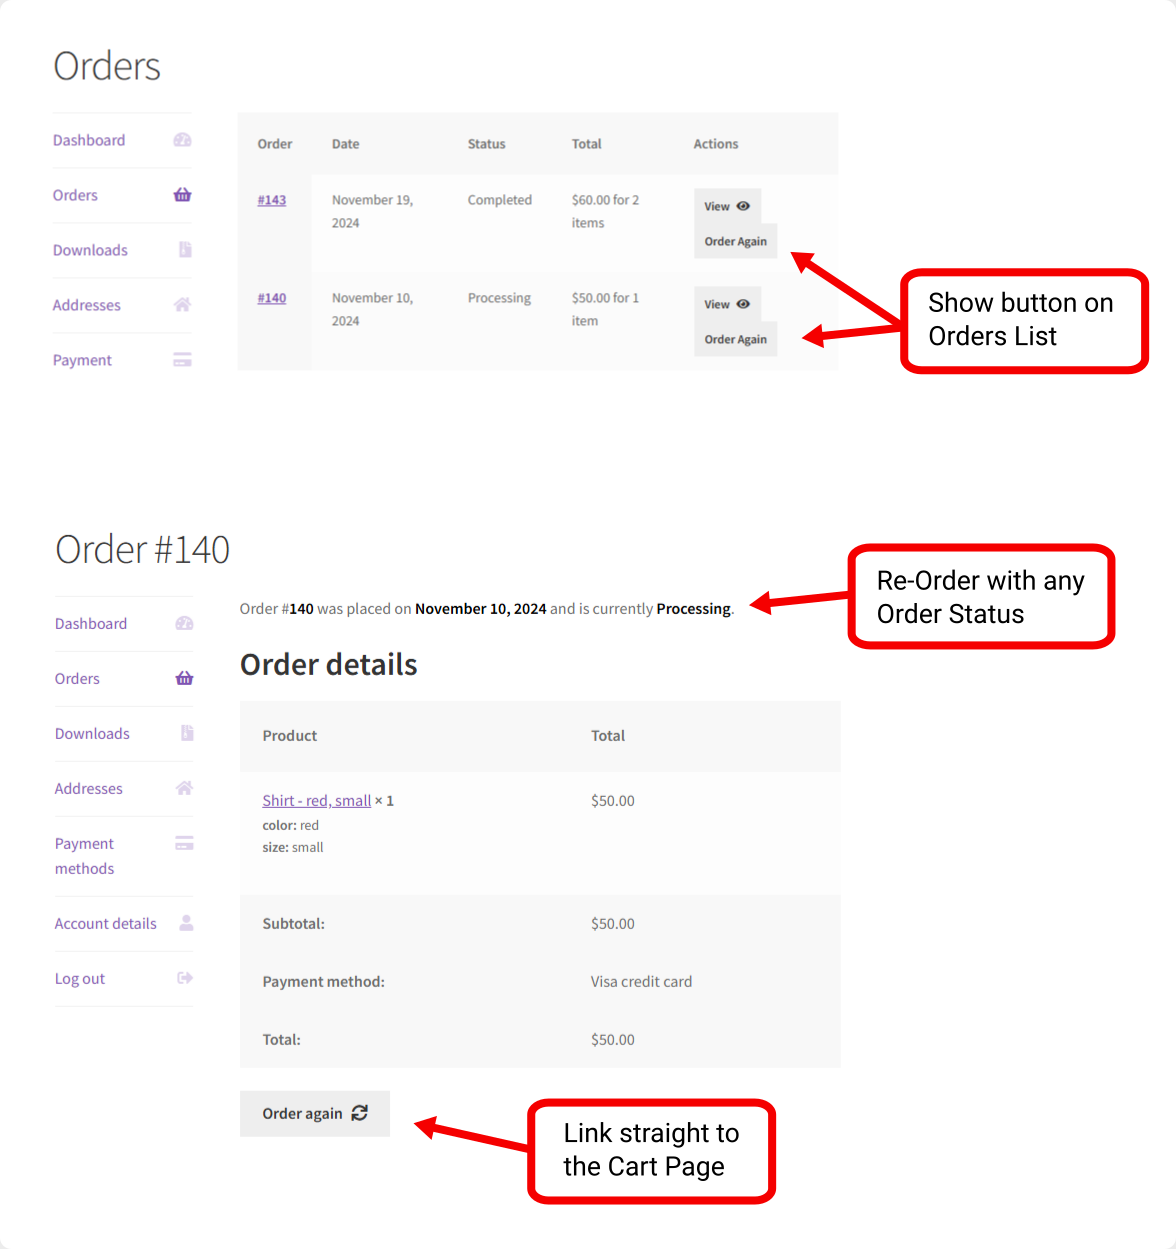Click the eye icon on order #143 View button

(742, 205)
